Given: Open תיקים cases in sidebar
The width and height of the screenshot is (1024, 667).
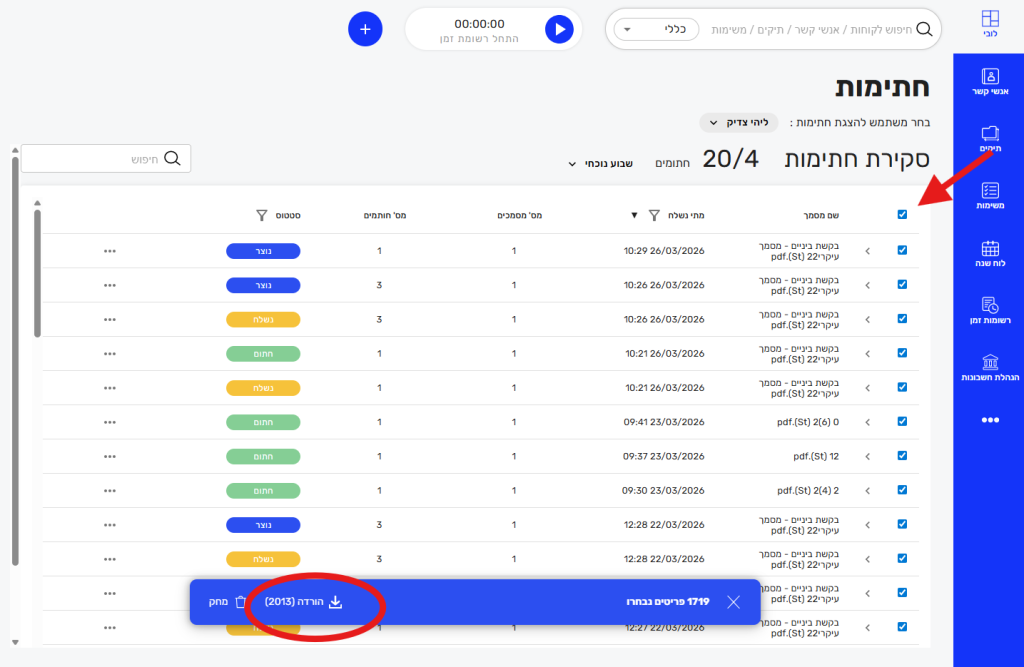Looking at the screenshot, I should click(989, 139).
